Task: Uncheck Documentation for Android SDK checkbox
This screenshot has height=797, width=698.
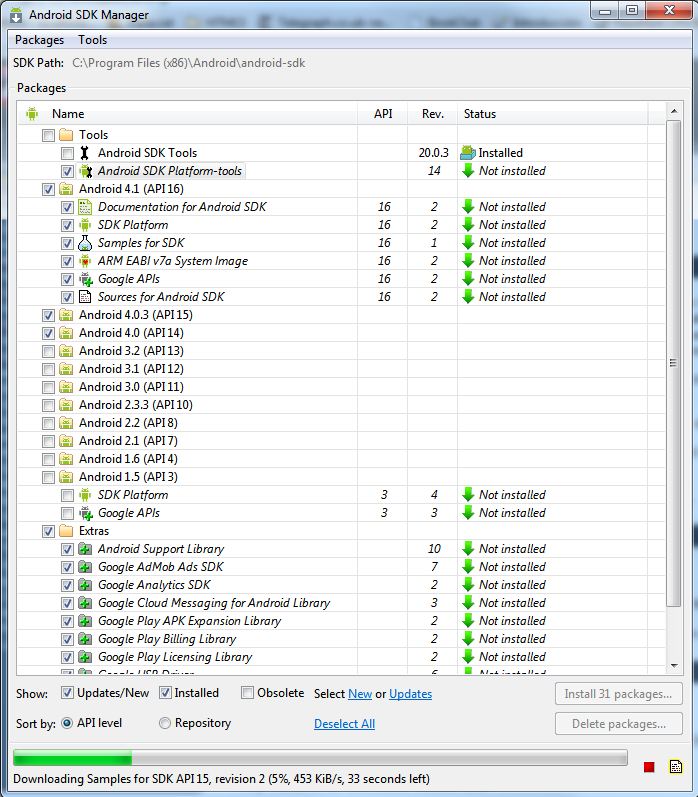Action: click(x=67, y=207)
